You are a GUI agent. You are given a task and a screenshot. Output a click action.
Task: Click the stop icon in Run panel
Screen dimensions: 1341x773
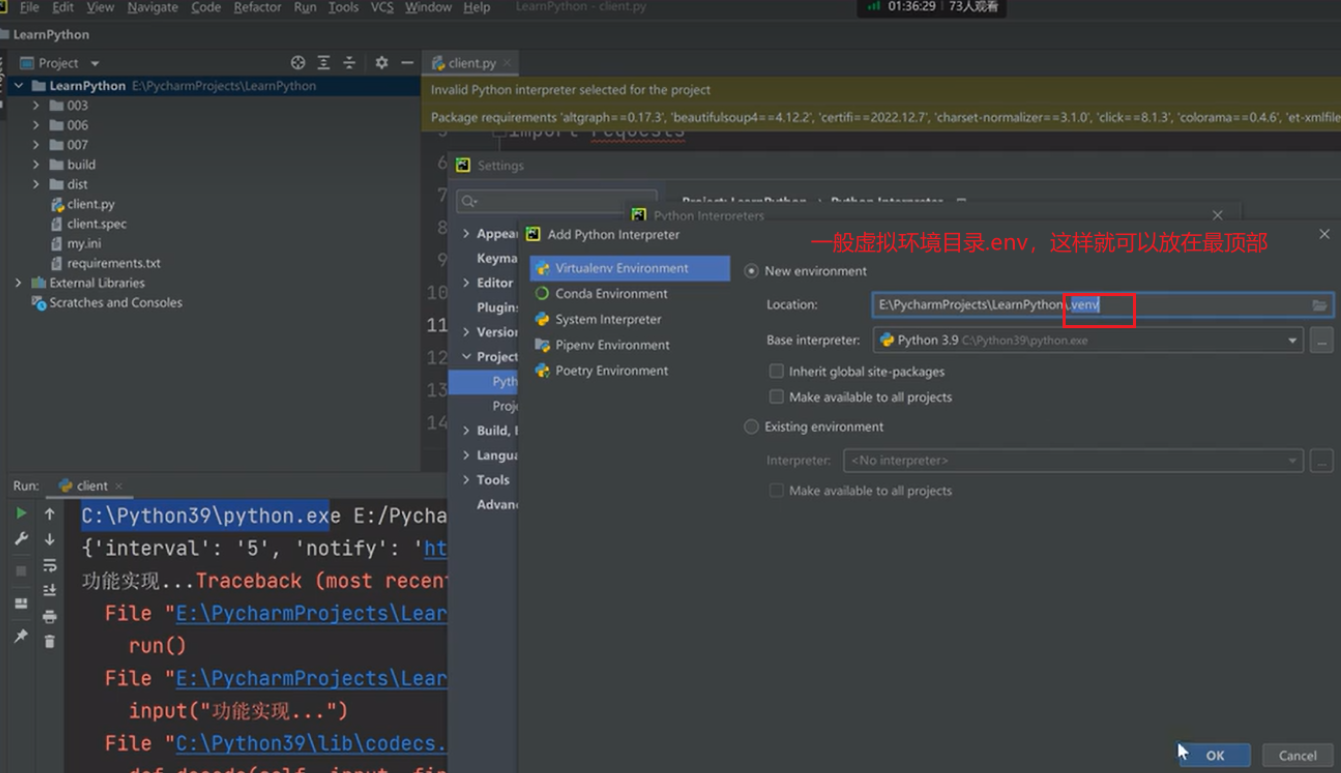click(x=21, y=571)
